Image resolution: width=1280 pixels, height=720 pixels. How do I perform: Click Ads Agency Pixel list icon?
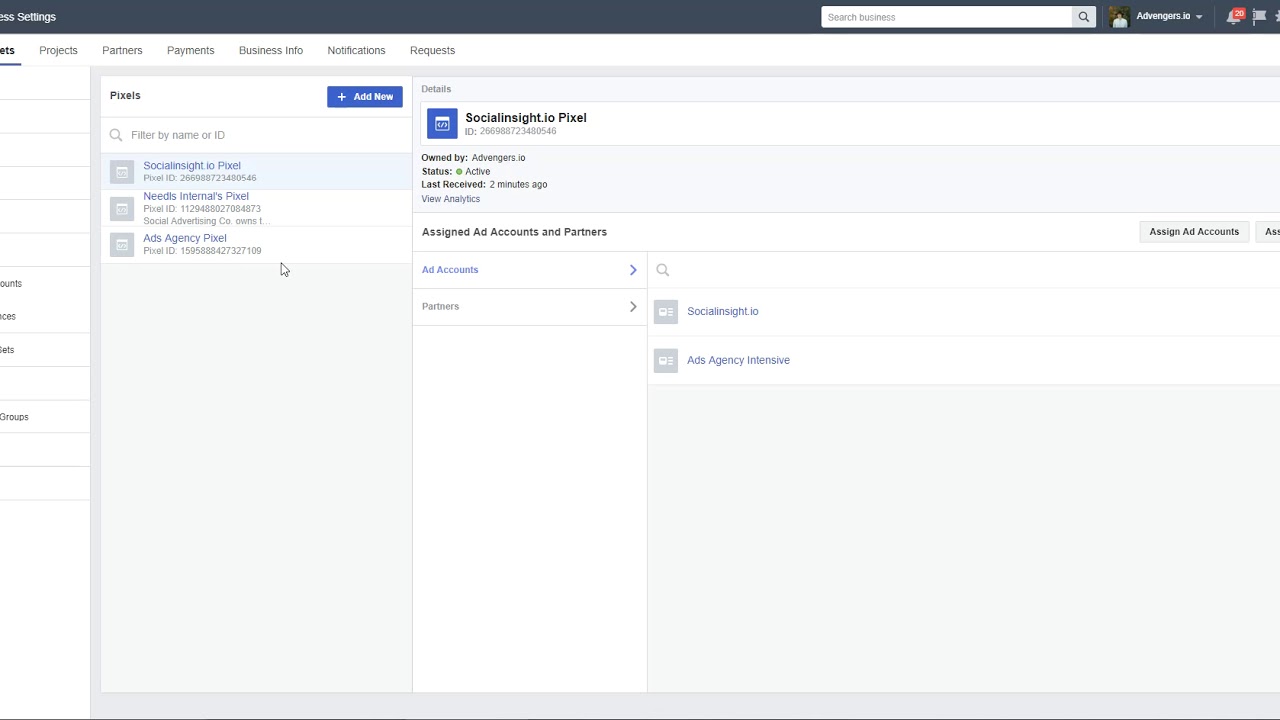coord(122,245)
